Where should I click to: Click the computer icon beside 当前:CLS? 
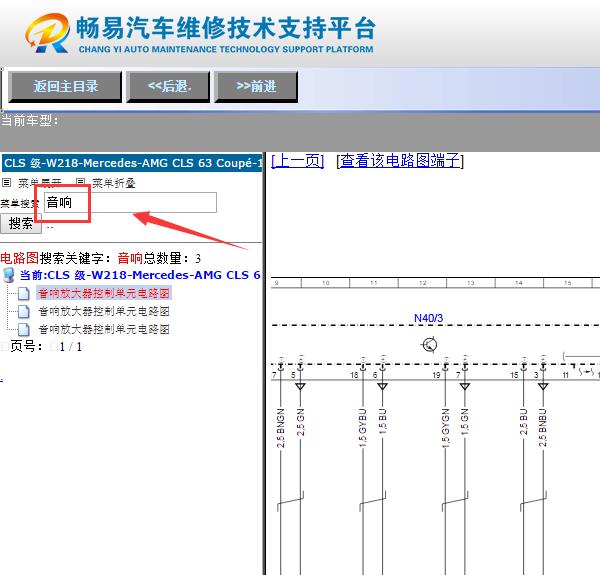[8, 275]
